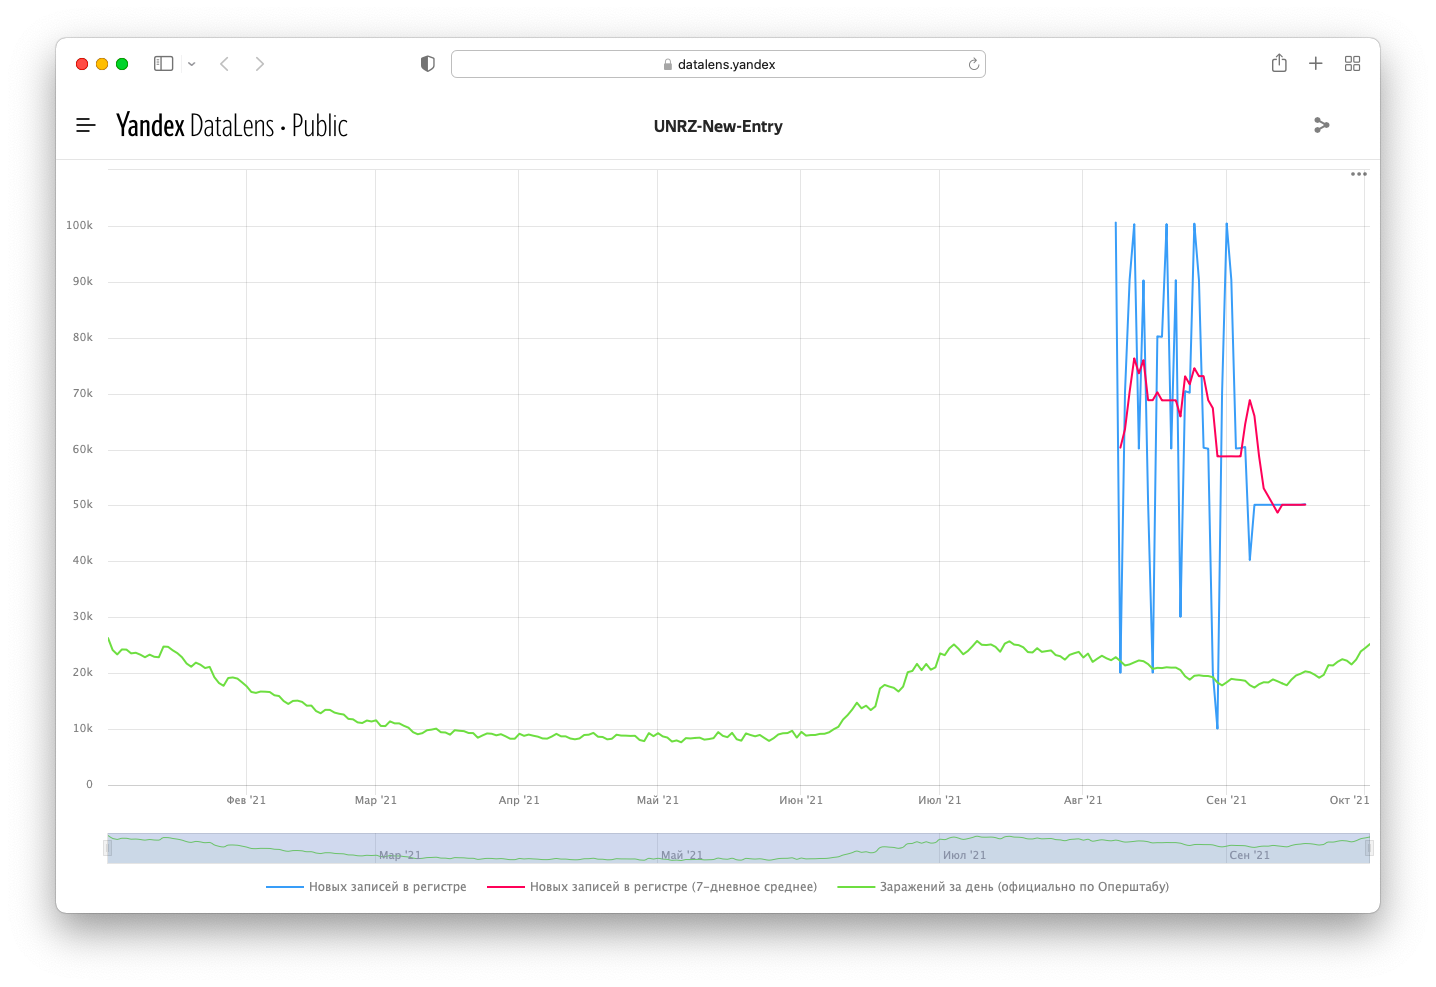Click the 100k y-axis label

[79, 226]
